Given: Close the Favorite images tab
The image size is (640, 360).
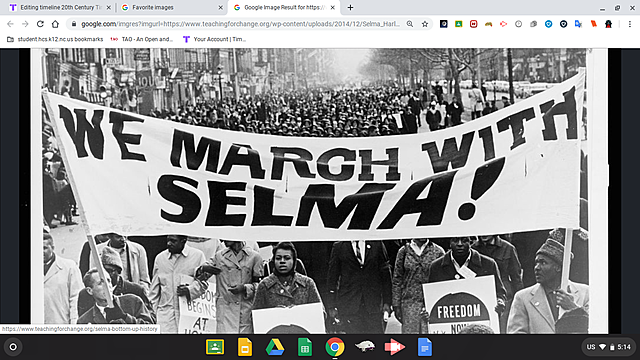Looking at the screenshot, I should pyautogui.click(x=220, y=7).
